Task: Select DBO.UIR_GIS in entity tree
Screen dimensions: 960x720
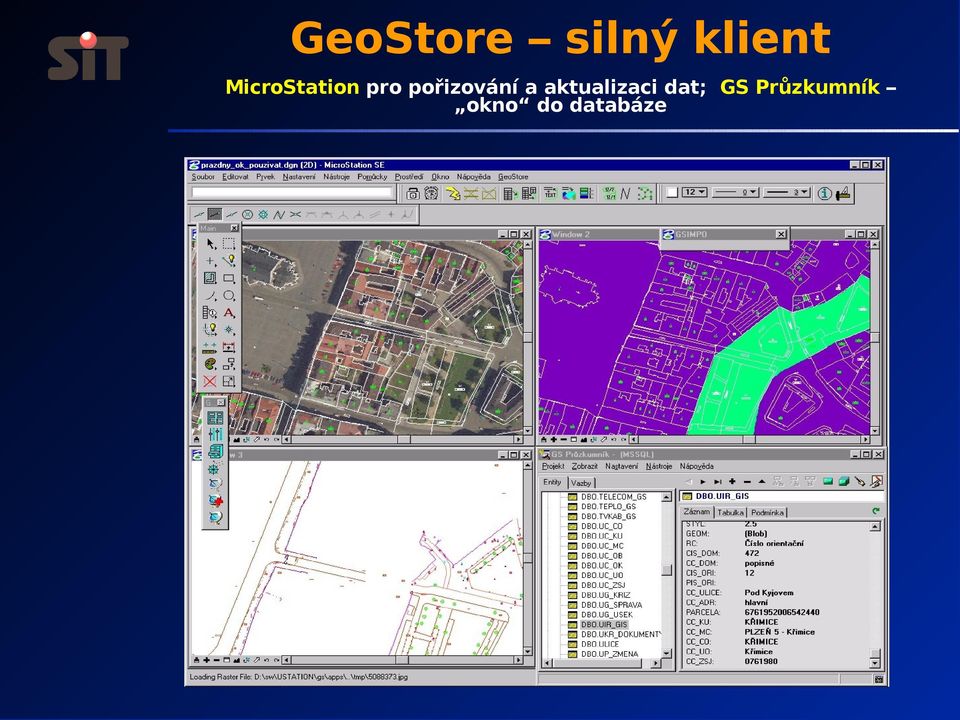Action: (604, 624)
